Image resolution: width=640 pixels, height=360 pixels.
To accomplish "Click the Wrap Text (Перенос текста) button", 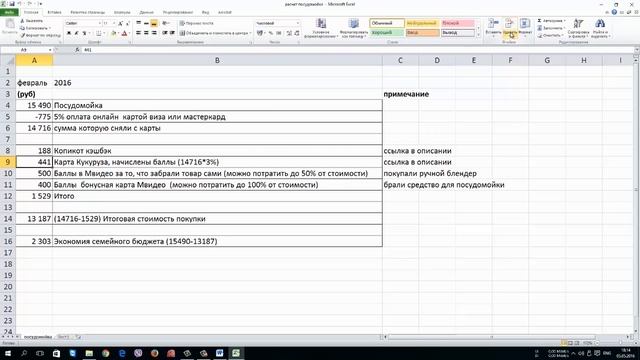I will pyautogui.click(x=197, y=23).
